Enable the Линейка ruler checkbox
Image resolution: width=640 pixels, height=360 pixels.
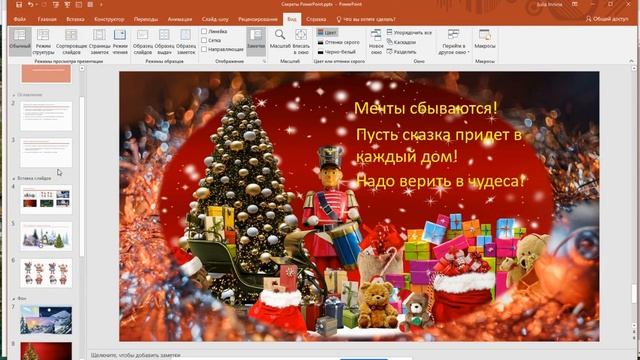tap(204, 31)
